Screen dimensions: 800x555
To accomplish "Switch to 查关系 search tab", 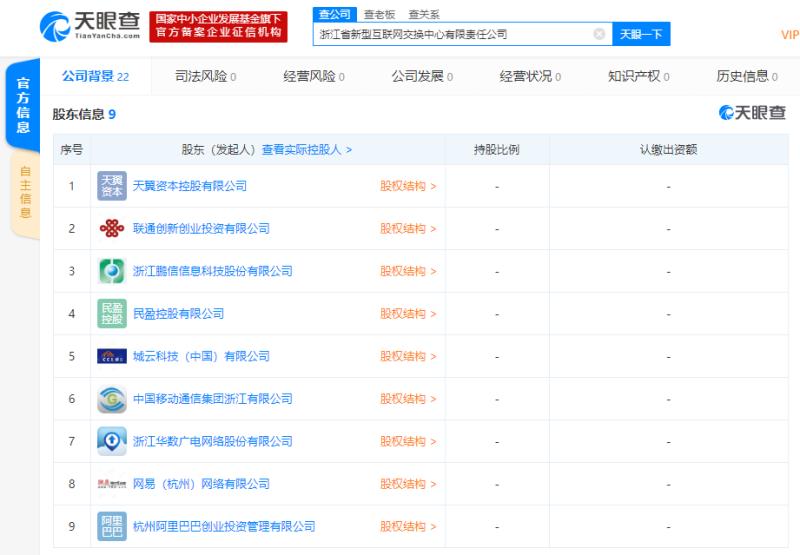I will 423,15.
